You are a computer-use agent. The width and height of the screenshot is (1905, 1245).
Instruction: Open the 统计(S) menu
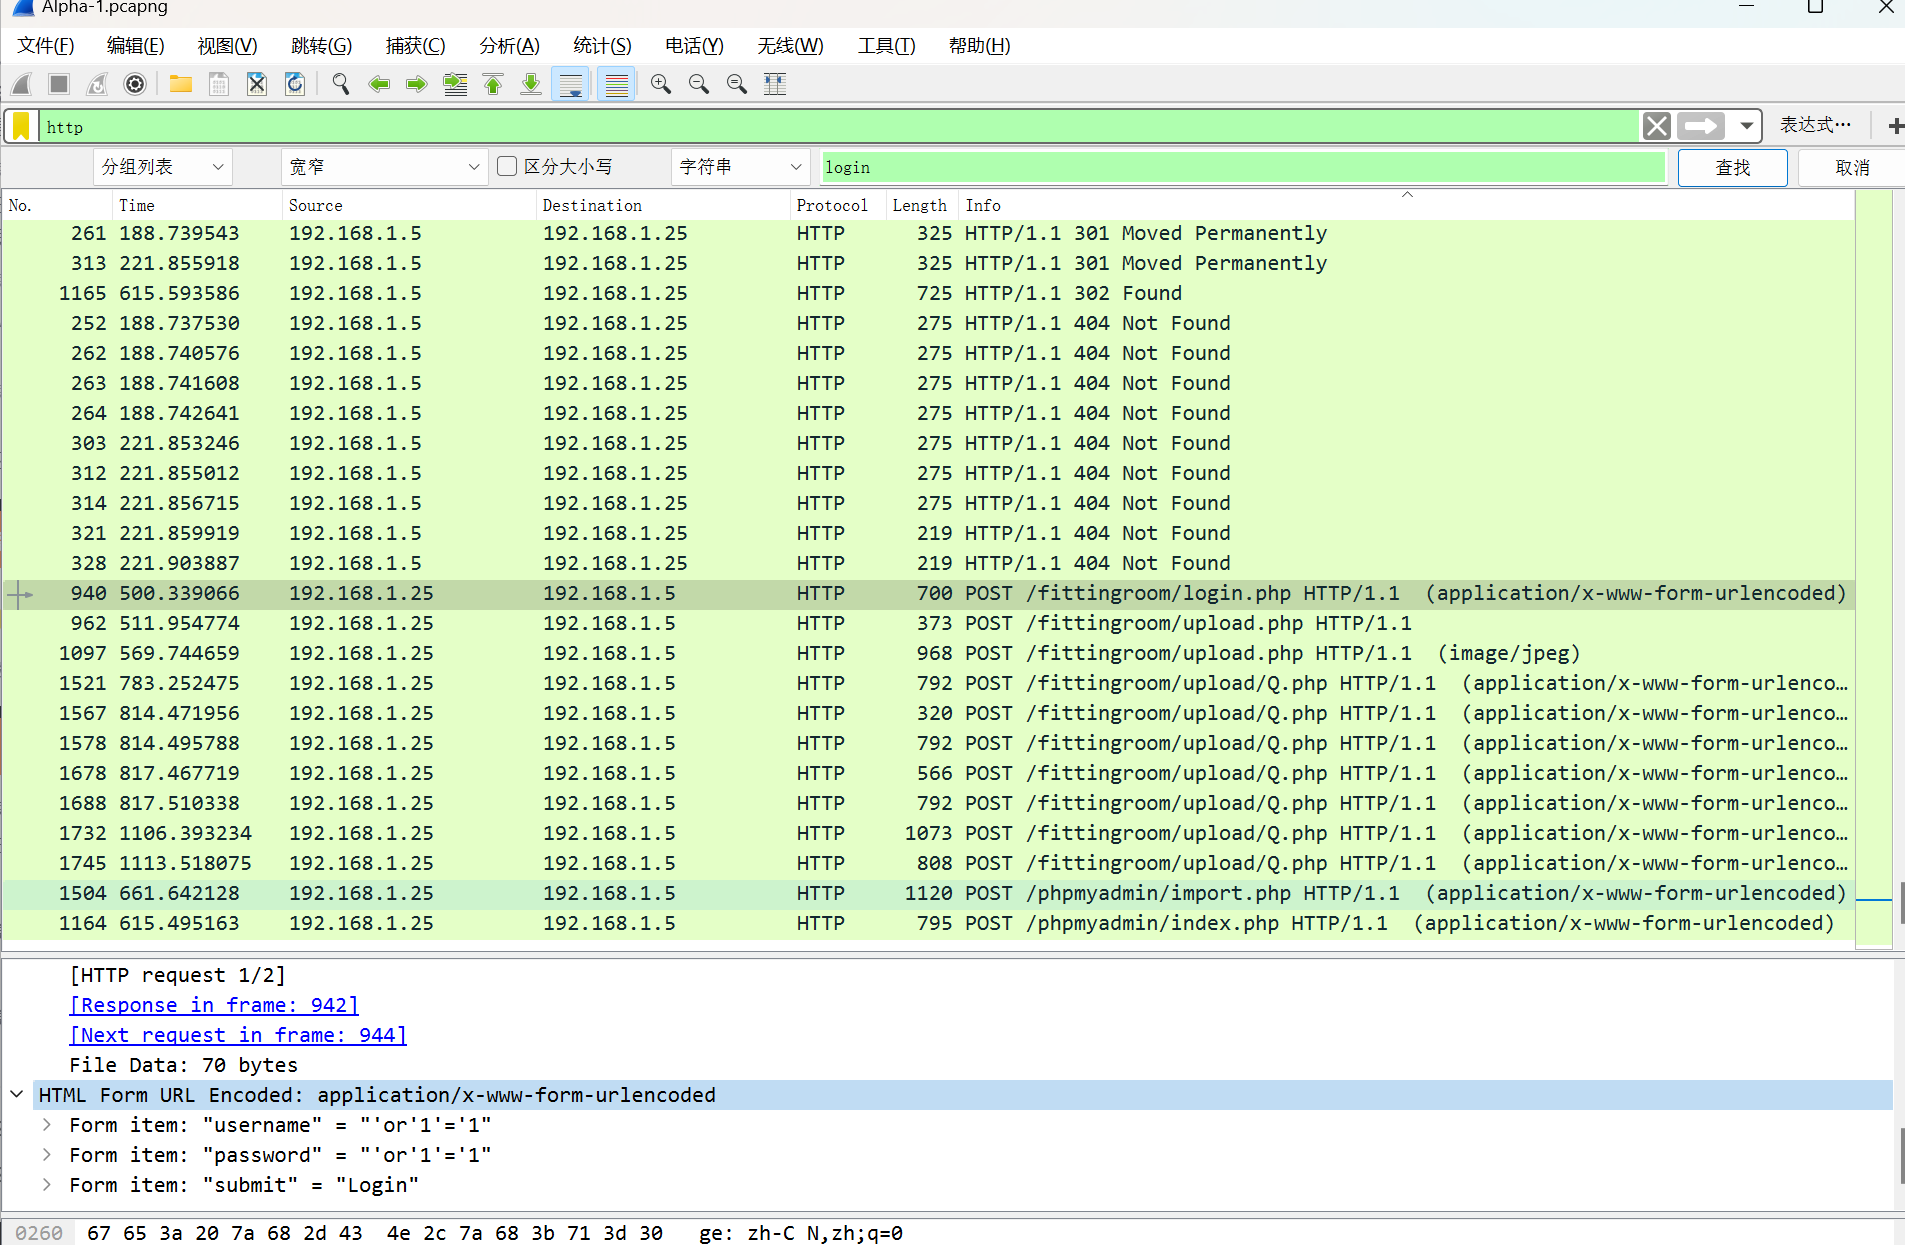(x=602, y=46)
